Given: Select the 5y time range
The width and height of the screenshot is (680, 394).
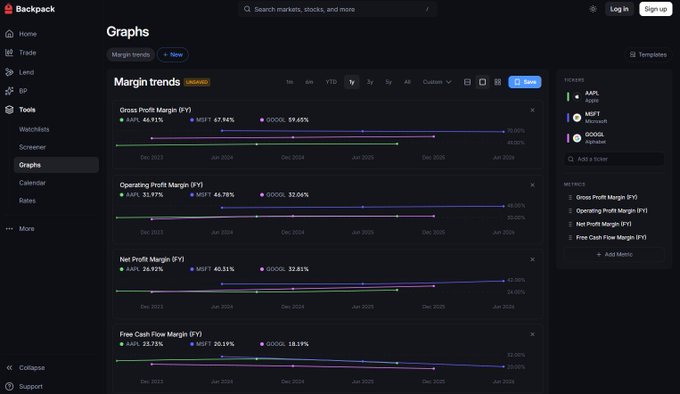Looking at the screenshot, I should [389, 82].
